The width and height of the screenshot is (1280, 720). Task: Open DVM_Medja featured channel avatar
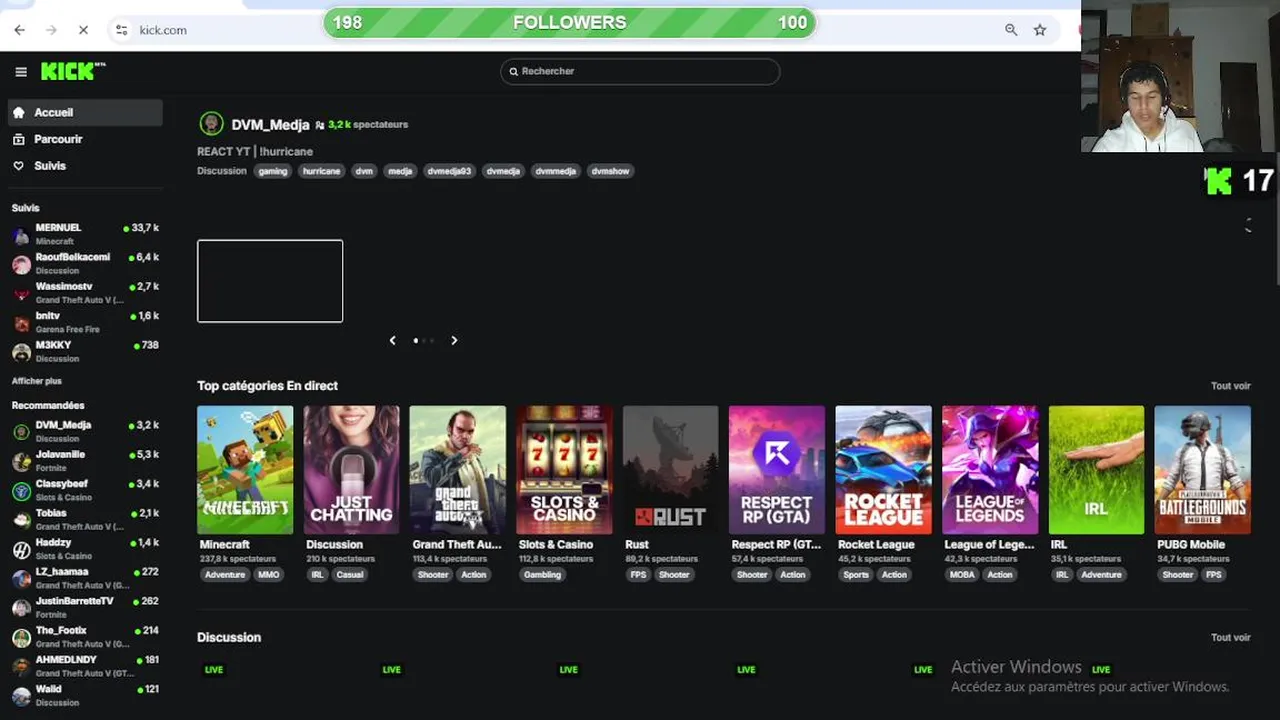tap(211, 124)
